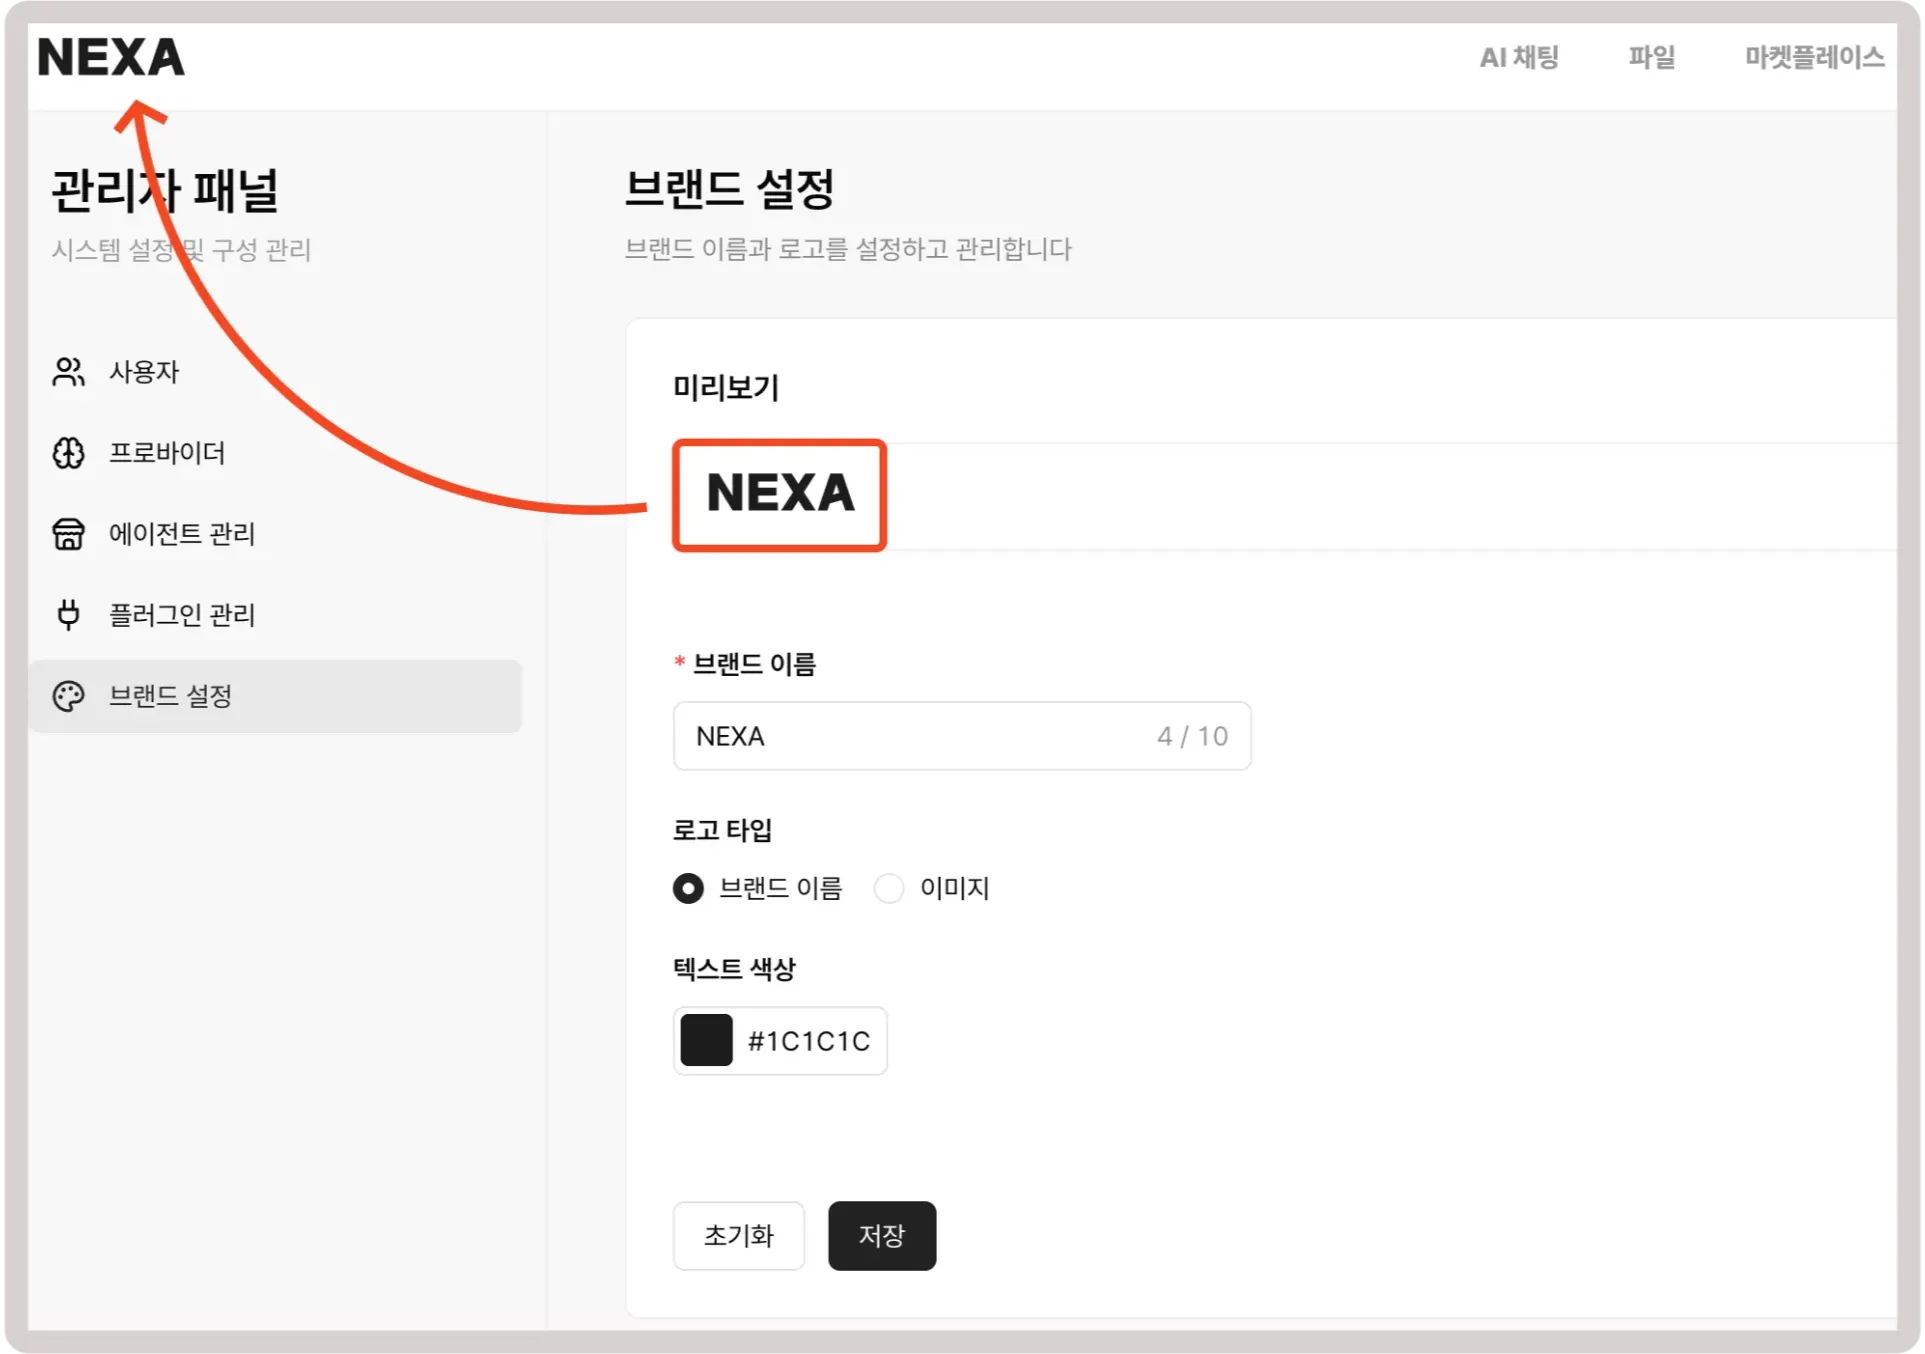This screenshot has height=1354, width=1925.
Task: Click the agent management store icon
Action: [68, 534]
